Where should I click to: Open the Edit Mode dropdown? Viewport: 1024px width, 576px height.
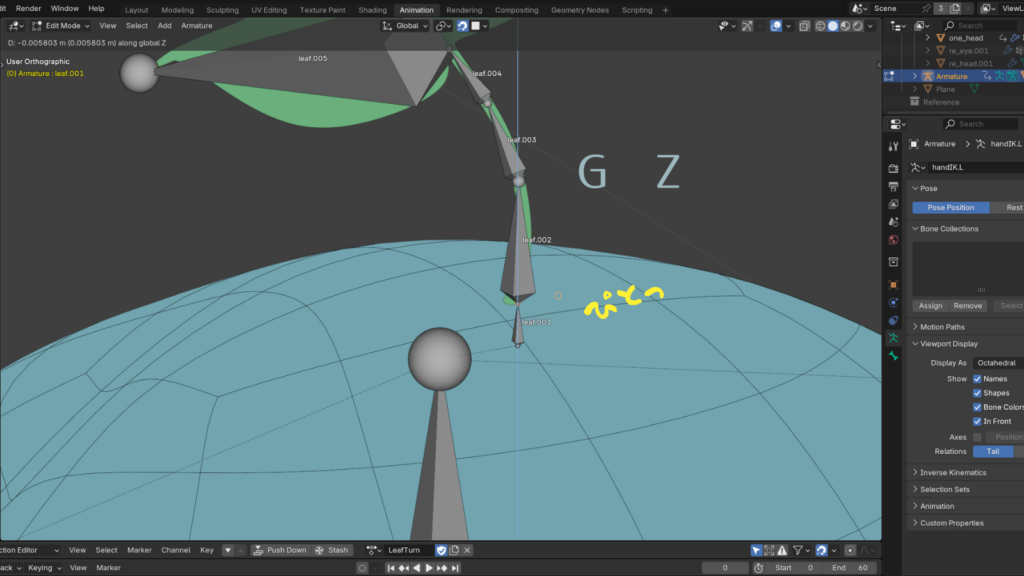coord(61,26)
